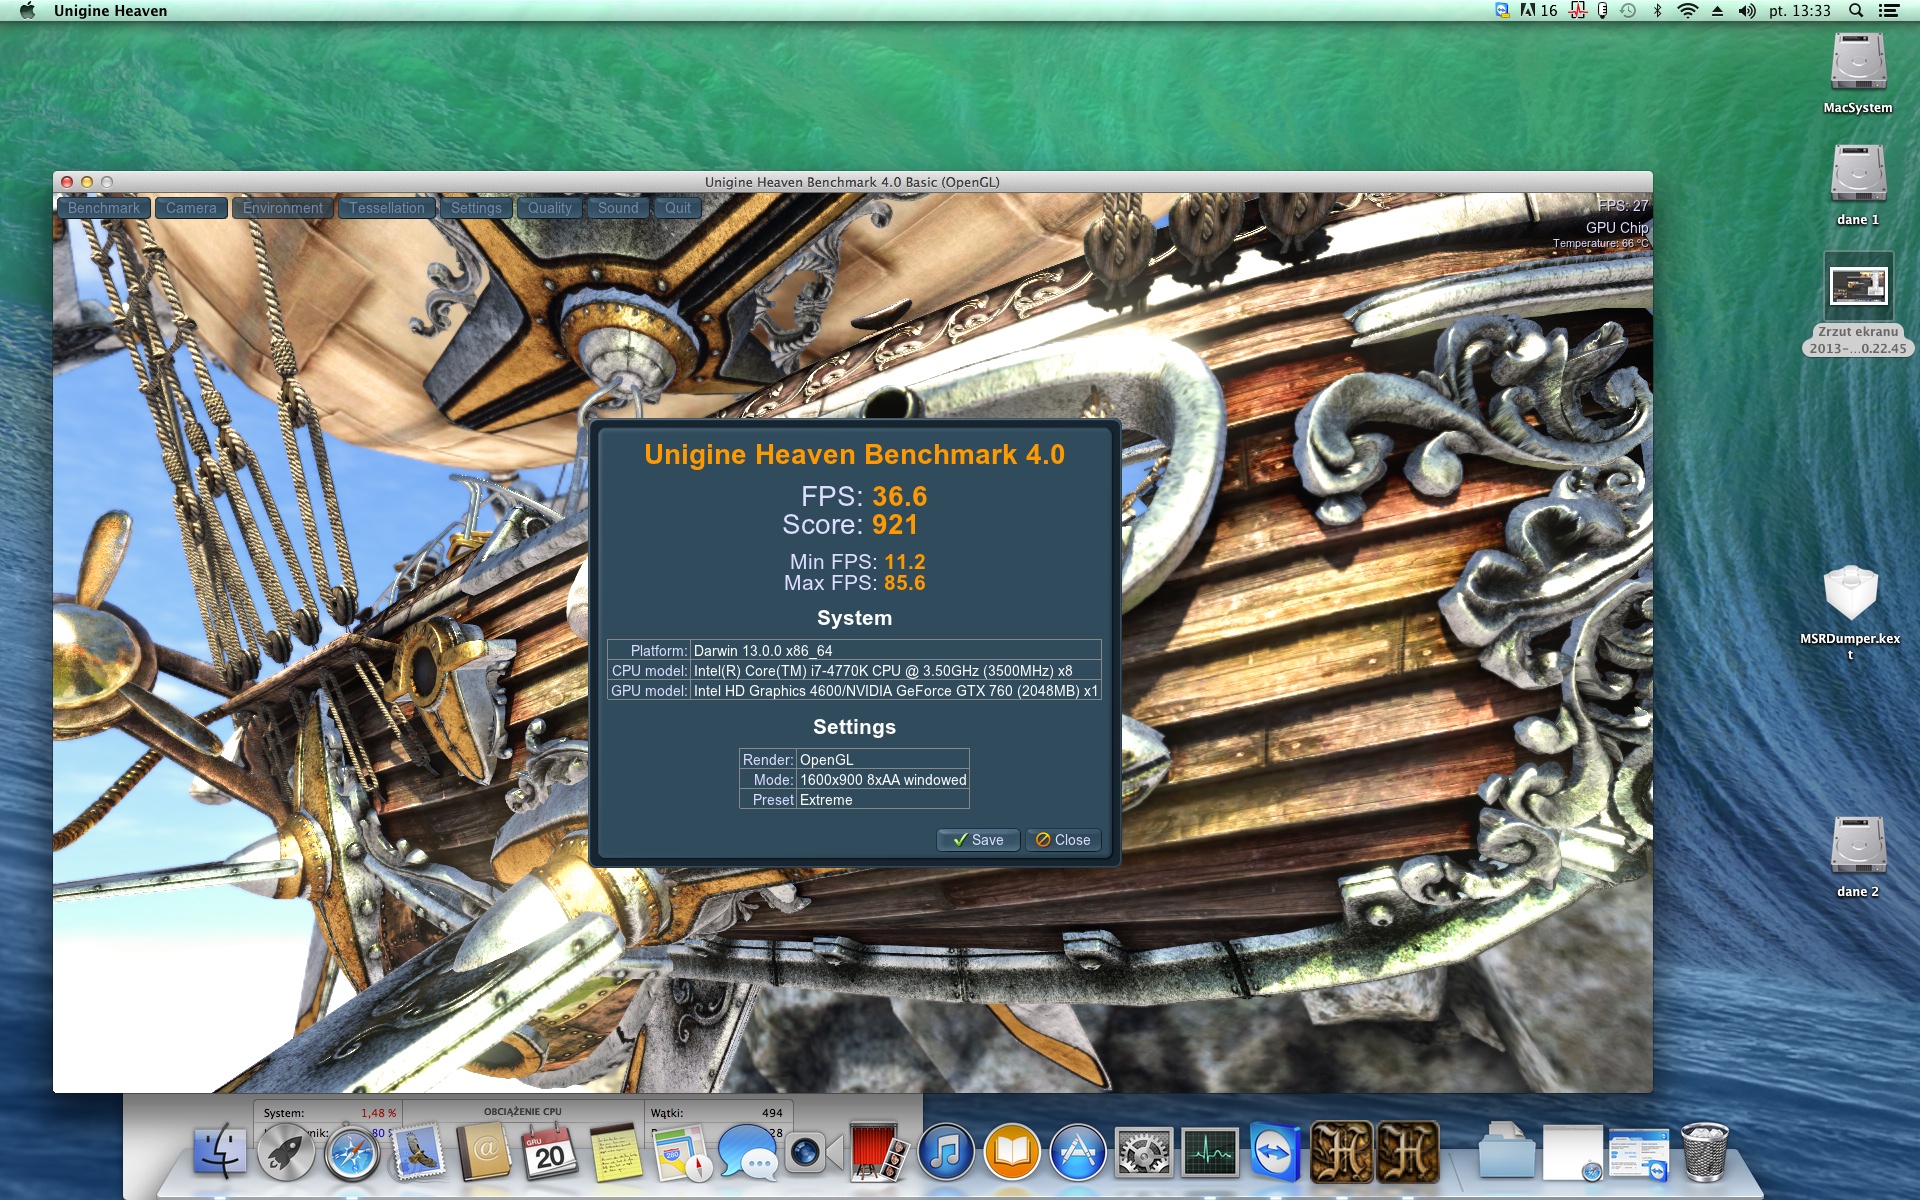Open the Wi-Fi status menu
Screen dimensions: 1920x1200
point(1688,11)
